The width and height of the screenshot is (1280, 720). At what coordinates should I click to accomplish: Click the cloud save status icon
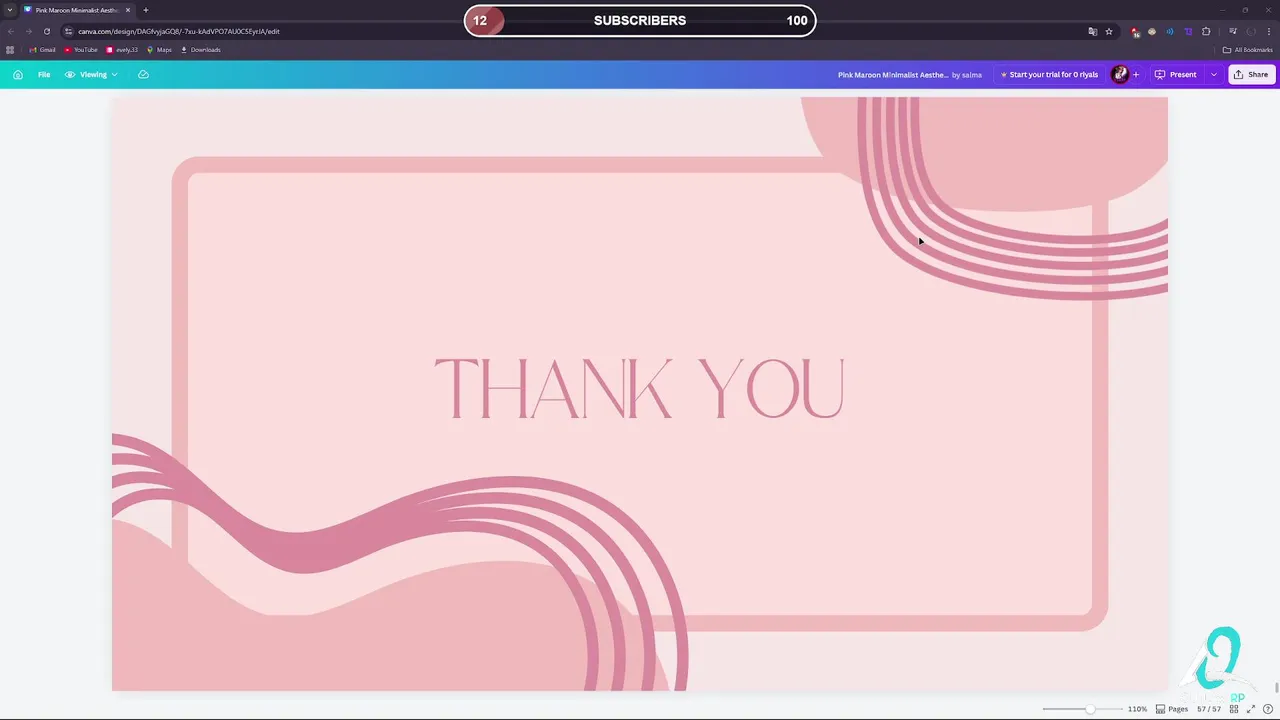[x=143, y=75]
